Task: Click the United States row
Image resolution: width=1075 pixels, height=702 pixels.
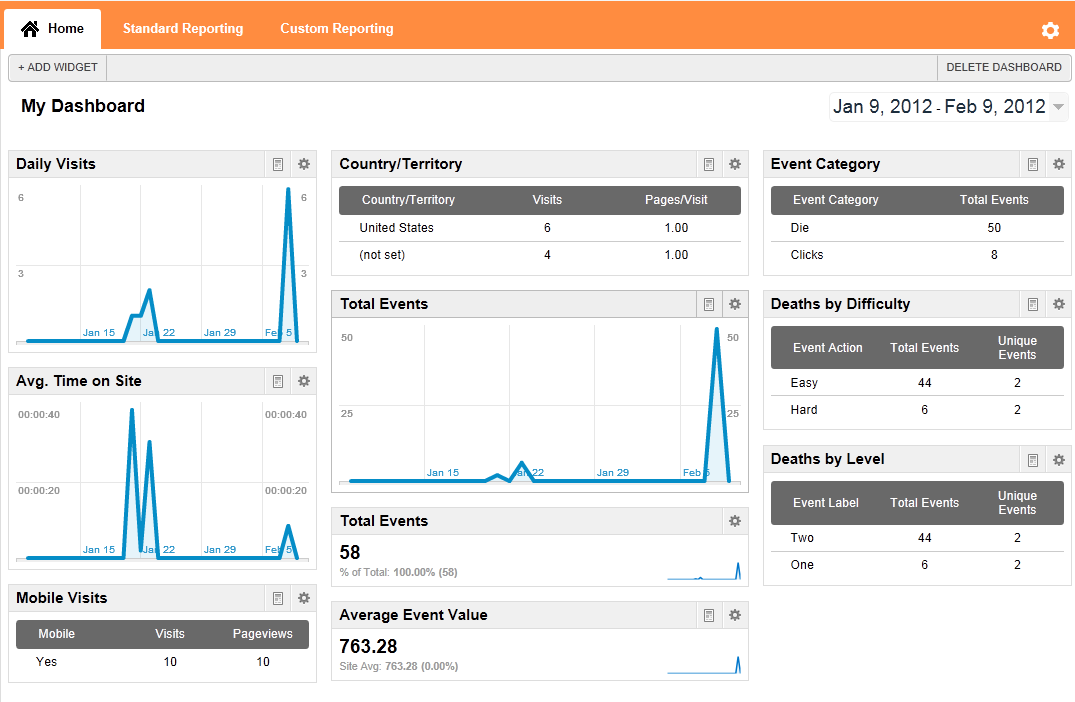Action: click(540, 228)
